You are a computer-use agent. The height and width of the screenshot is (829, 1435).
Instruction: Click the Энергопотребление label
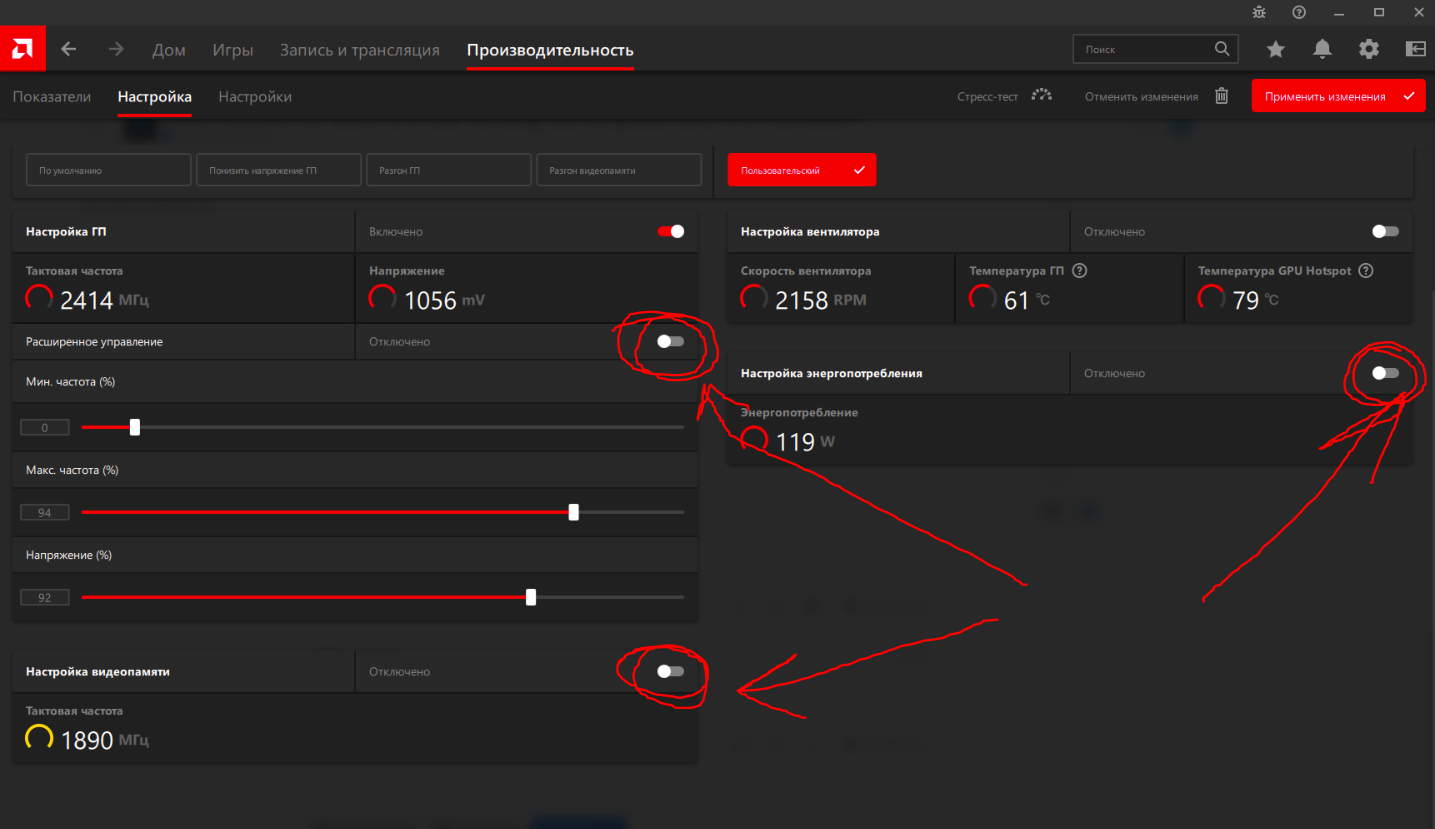[799, 412]
